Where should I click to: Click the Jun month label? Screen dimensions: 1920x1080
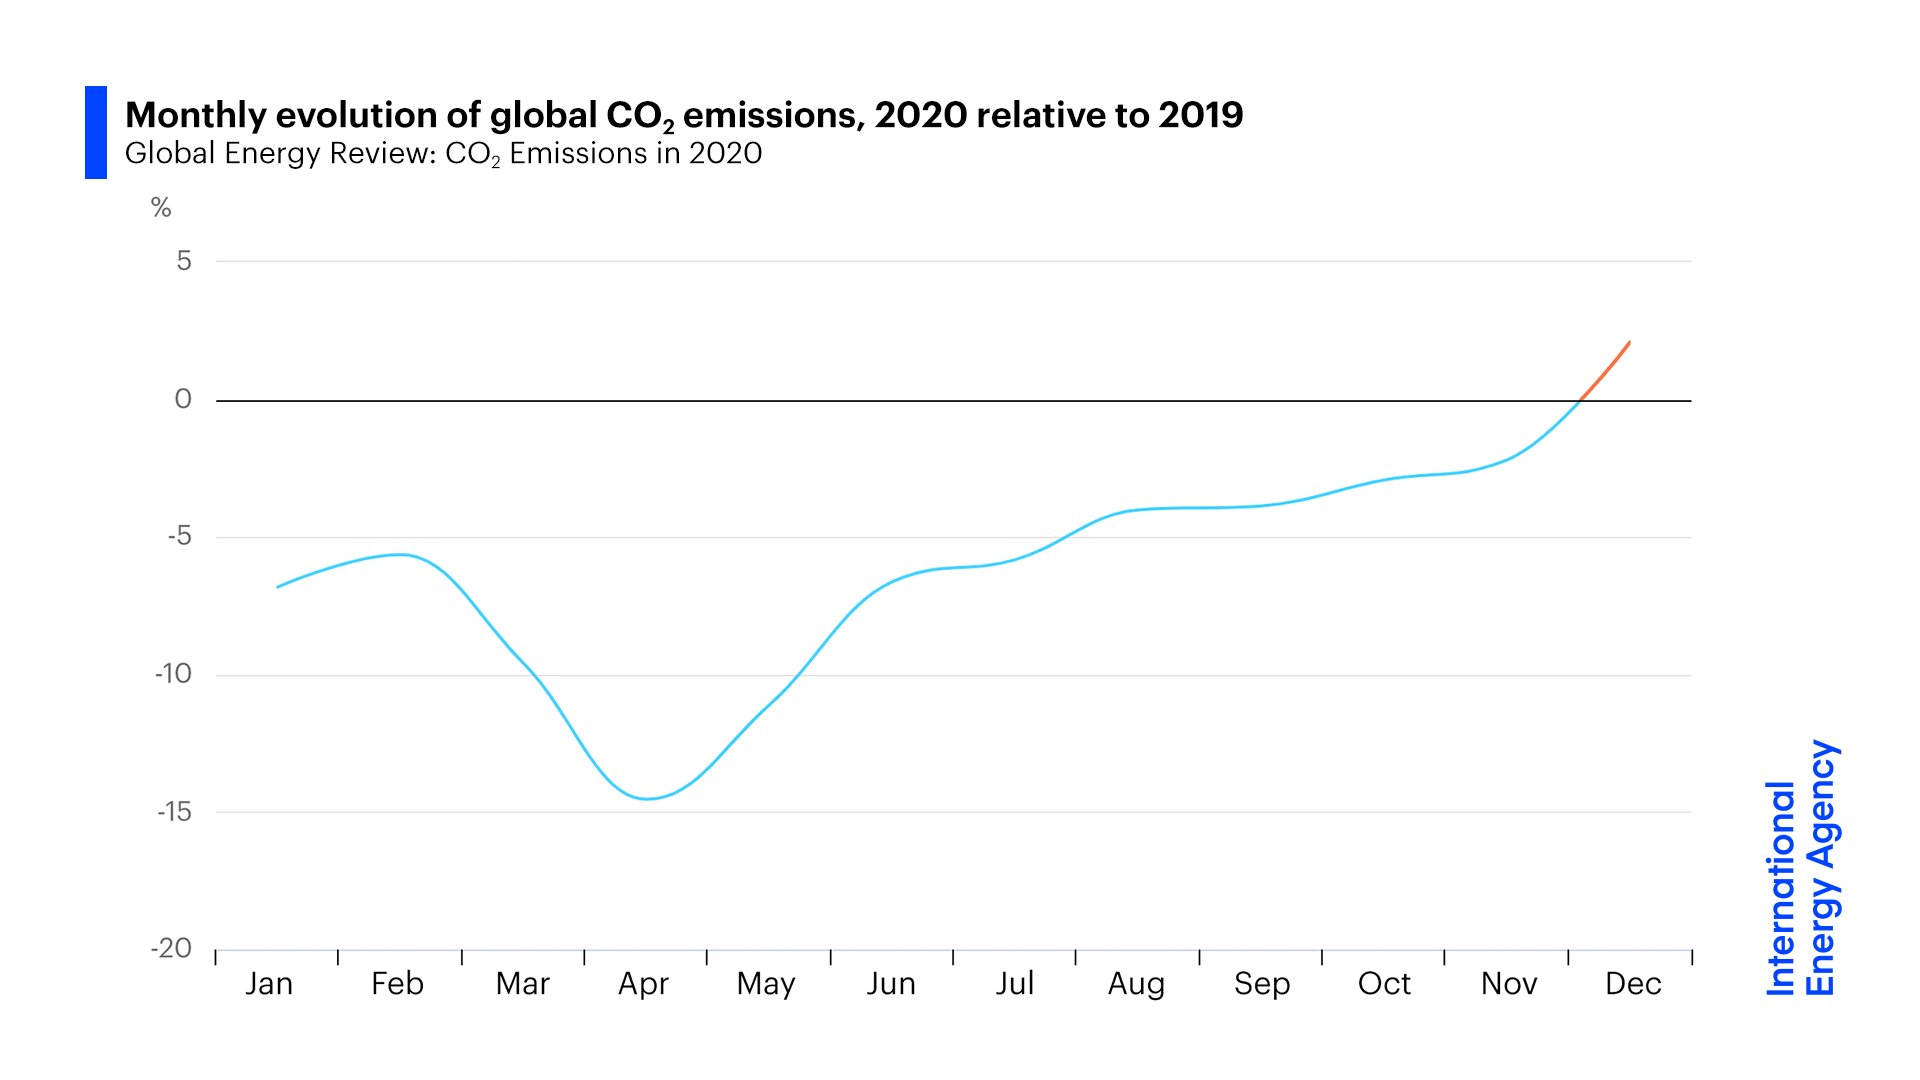tap(891, 984)
